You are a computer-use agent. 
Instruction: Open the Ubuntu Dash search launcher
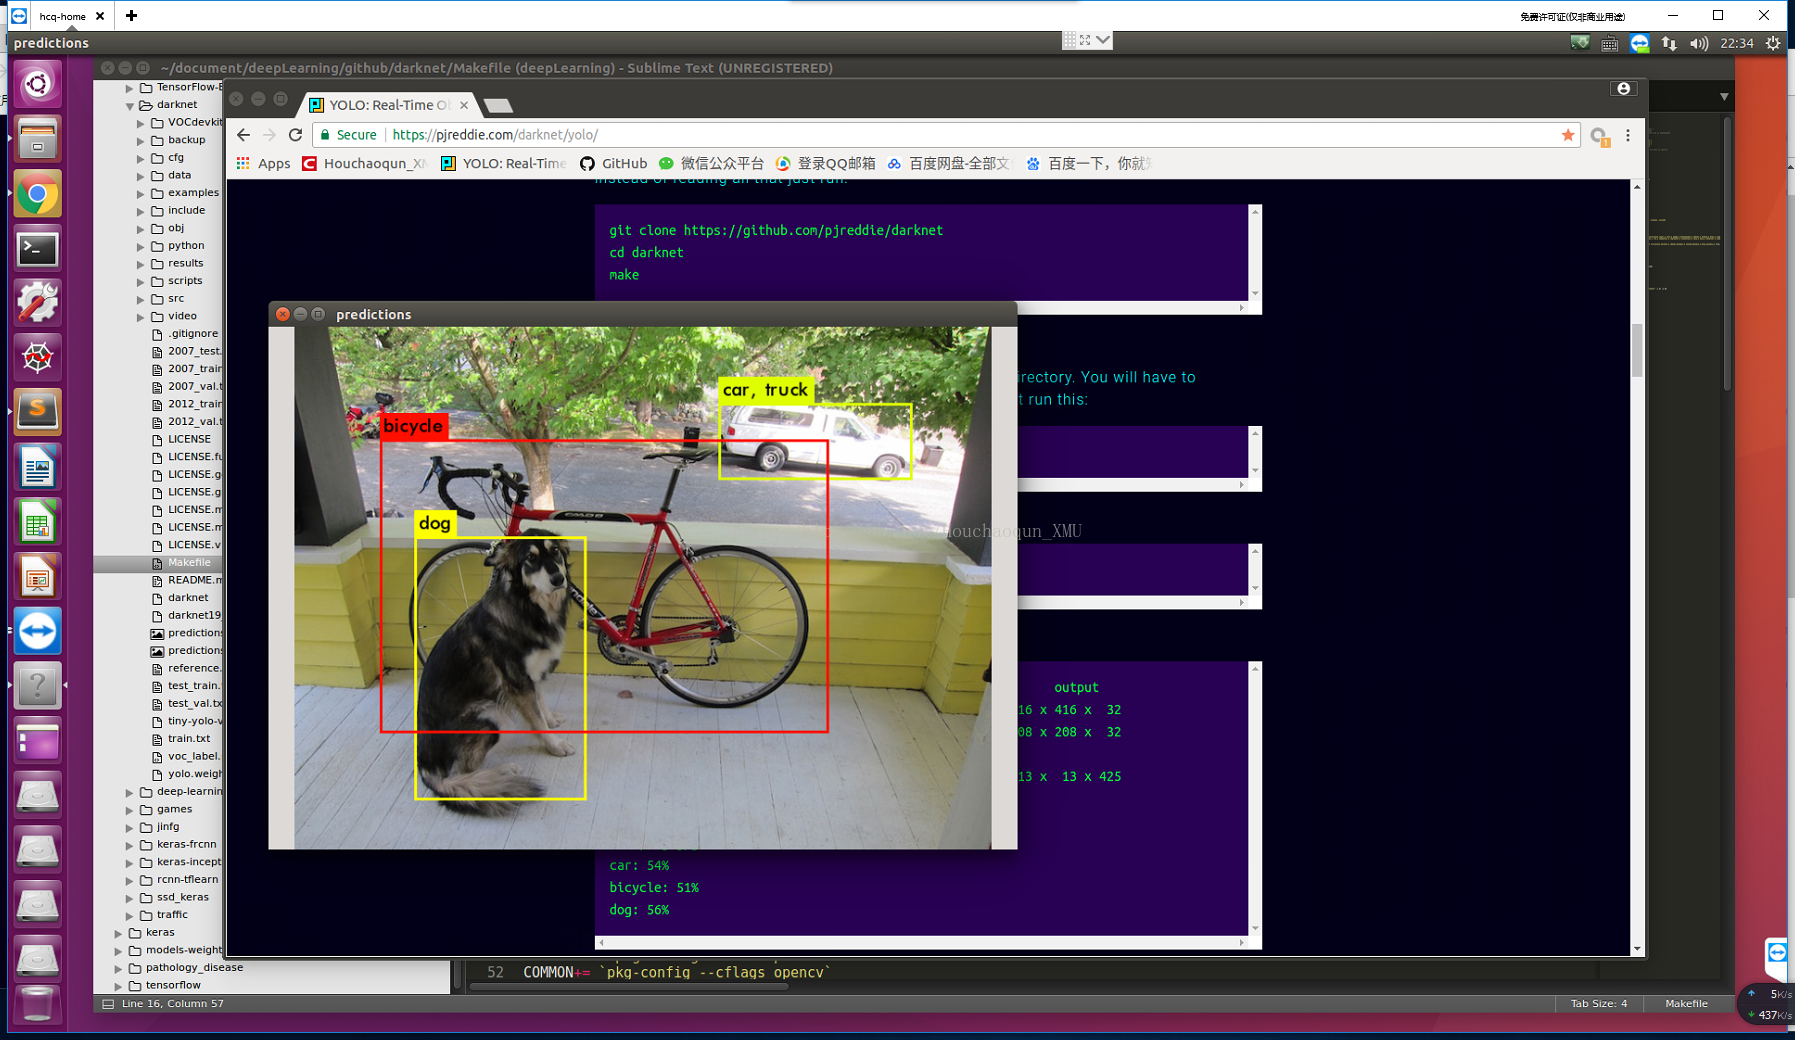38,85
